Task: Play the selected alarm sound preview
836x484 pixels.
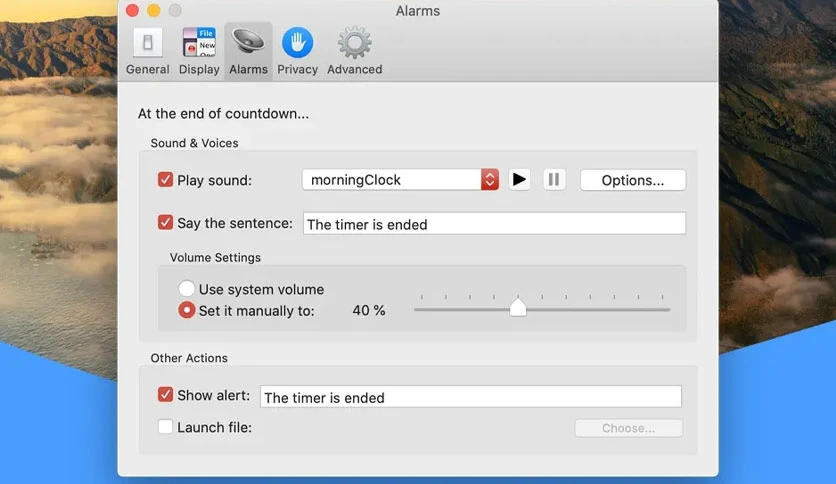Action: point(519,180)
